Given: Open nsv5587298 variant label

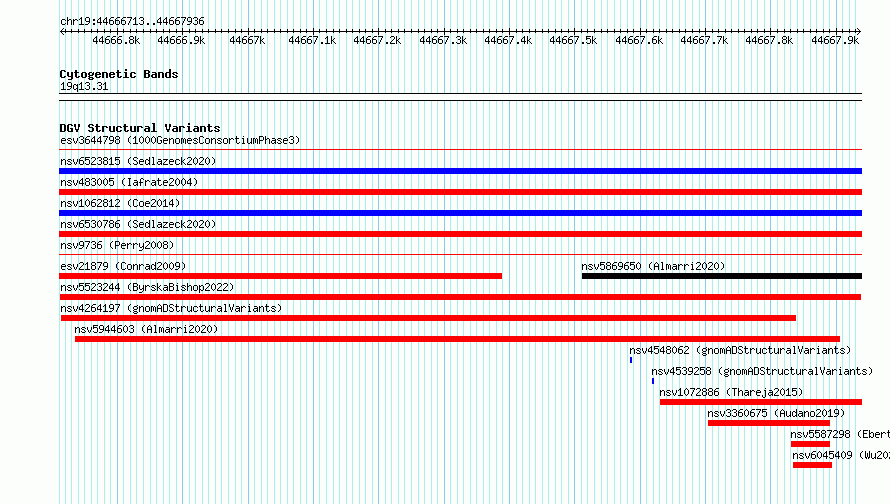Looking at the screenshot, I should click(x=840, y=434).
